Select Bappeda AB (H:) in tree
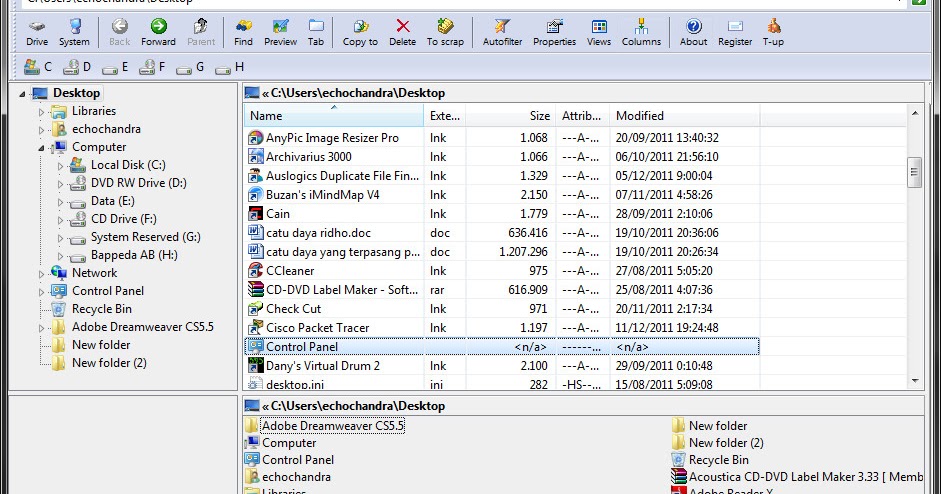The width and height of the screenshot is (941, 494). click(x=134, y=255)
